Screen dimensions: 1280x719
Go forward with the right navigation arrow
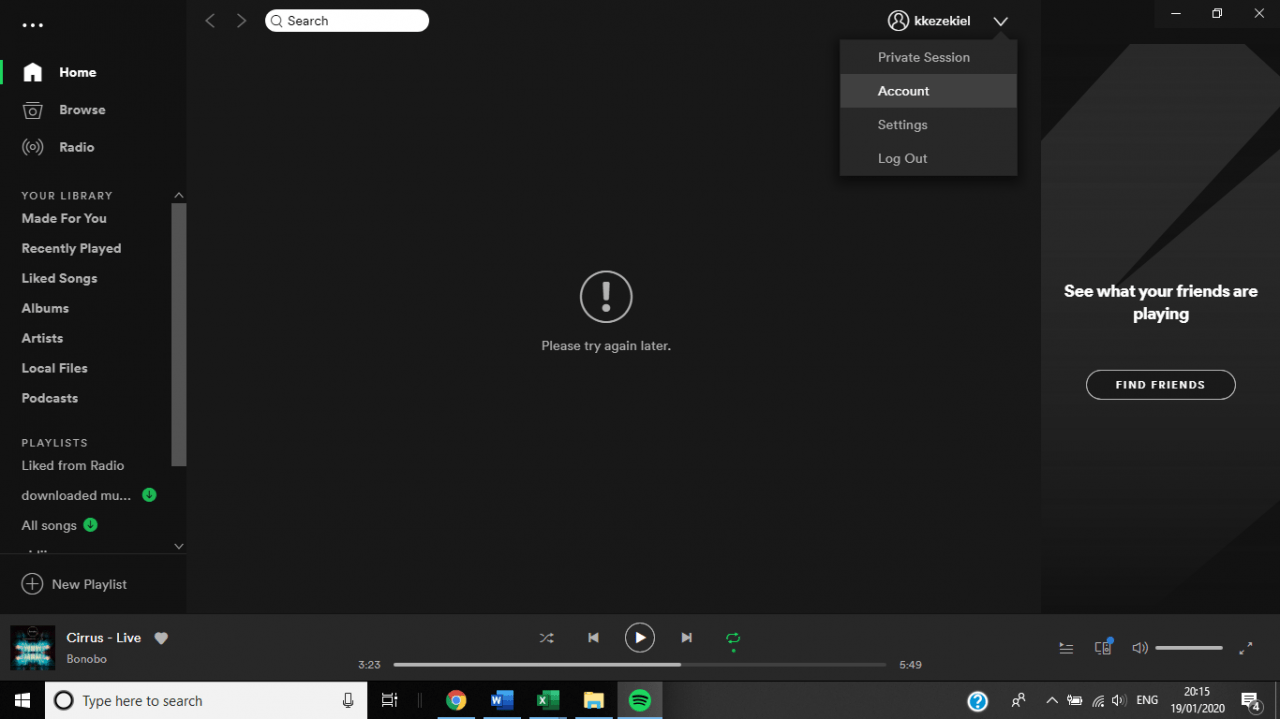pos(241,20)
